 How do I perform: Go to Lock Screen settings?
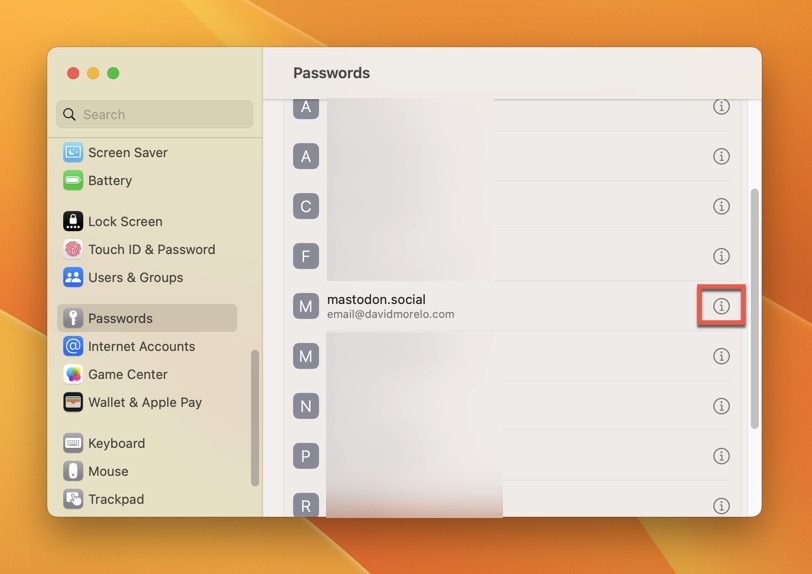tap(147, 221)
